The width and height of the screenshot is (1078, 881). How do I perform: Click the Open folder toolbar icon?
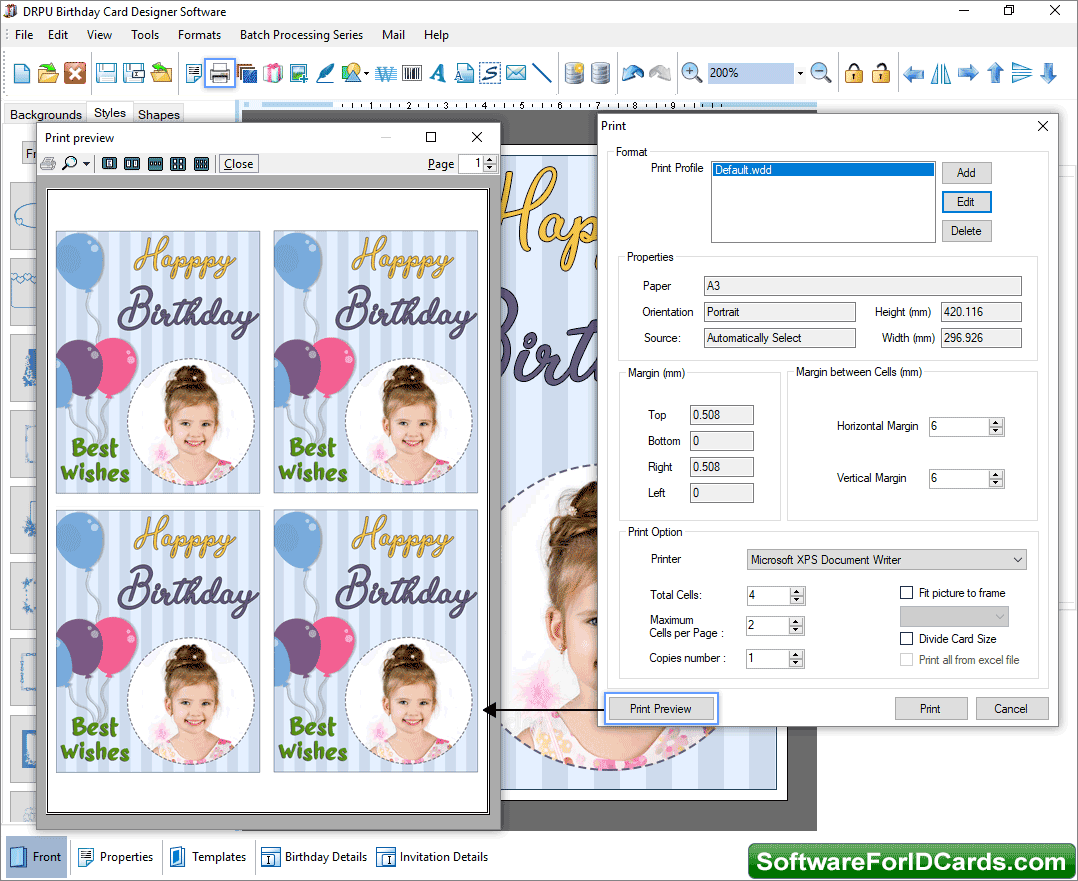click(48, 73)
